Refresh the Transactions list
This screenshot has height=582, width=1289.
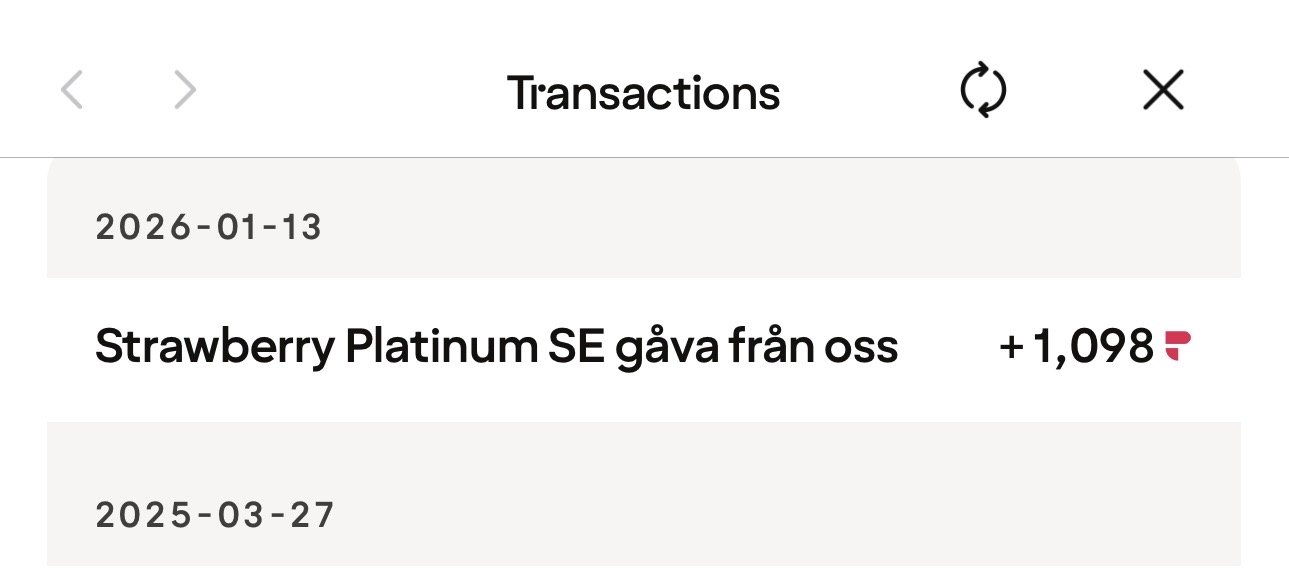(x=983, y=92)
